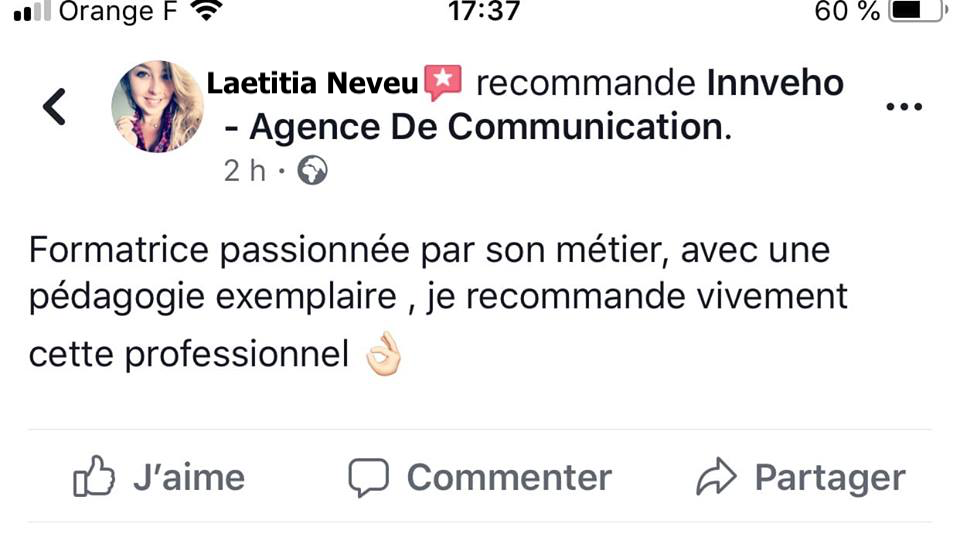Tap the cellular signal bars
Screen dimensions: 960x540
32,14
